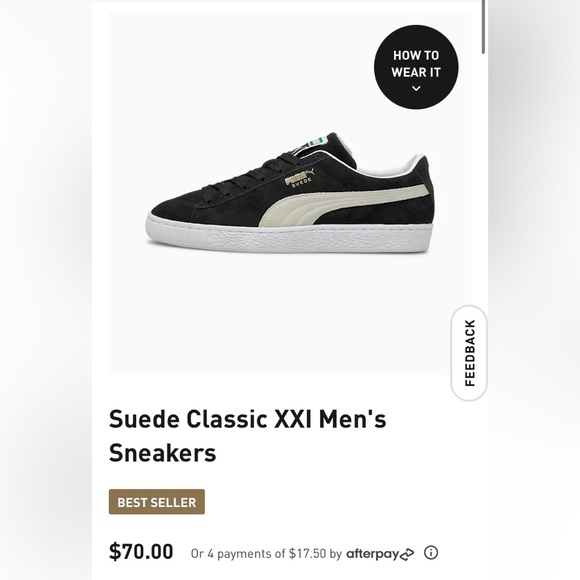Click the word Sneakers in the product title
The width and height of the screenshot is (580, 580).
pyautogui.click(x=162, y=453)
